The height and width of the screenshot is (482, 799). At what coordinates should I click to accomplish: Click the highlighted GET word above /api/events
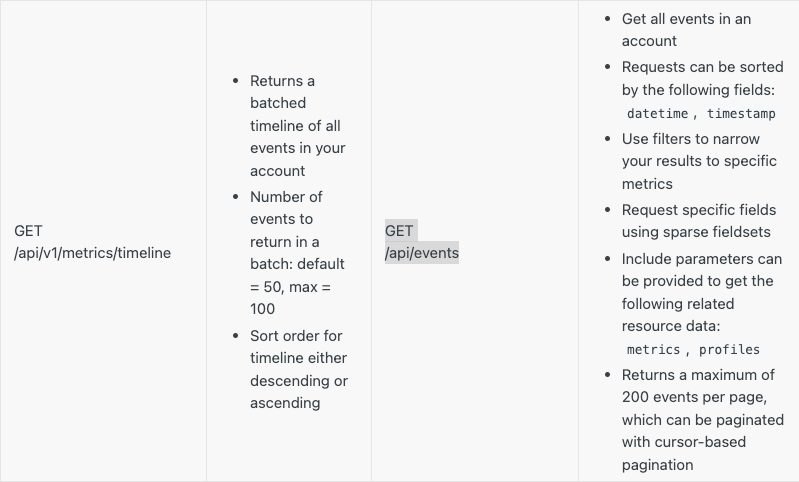point(399,231)
